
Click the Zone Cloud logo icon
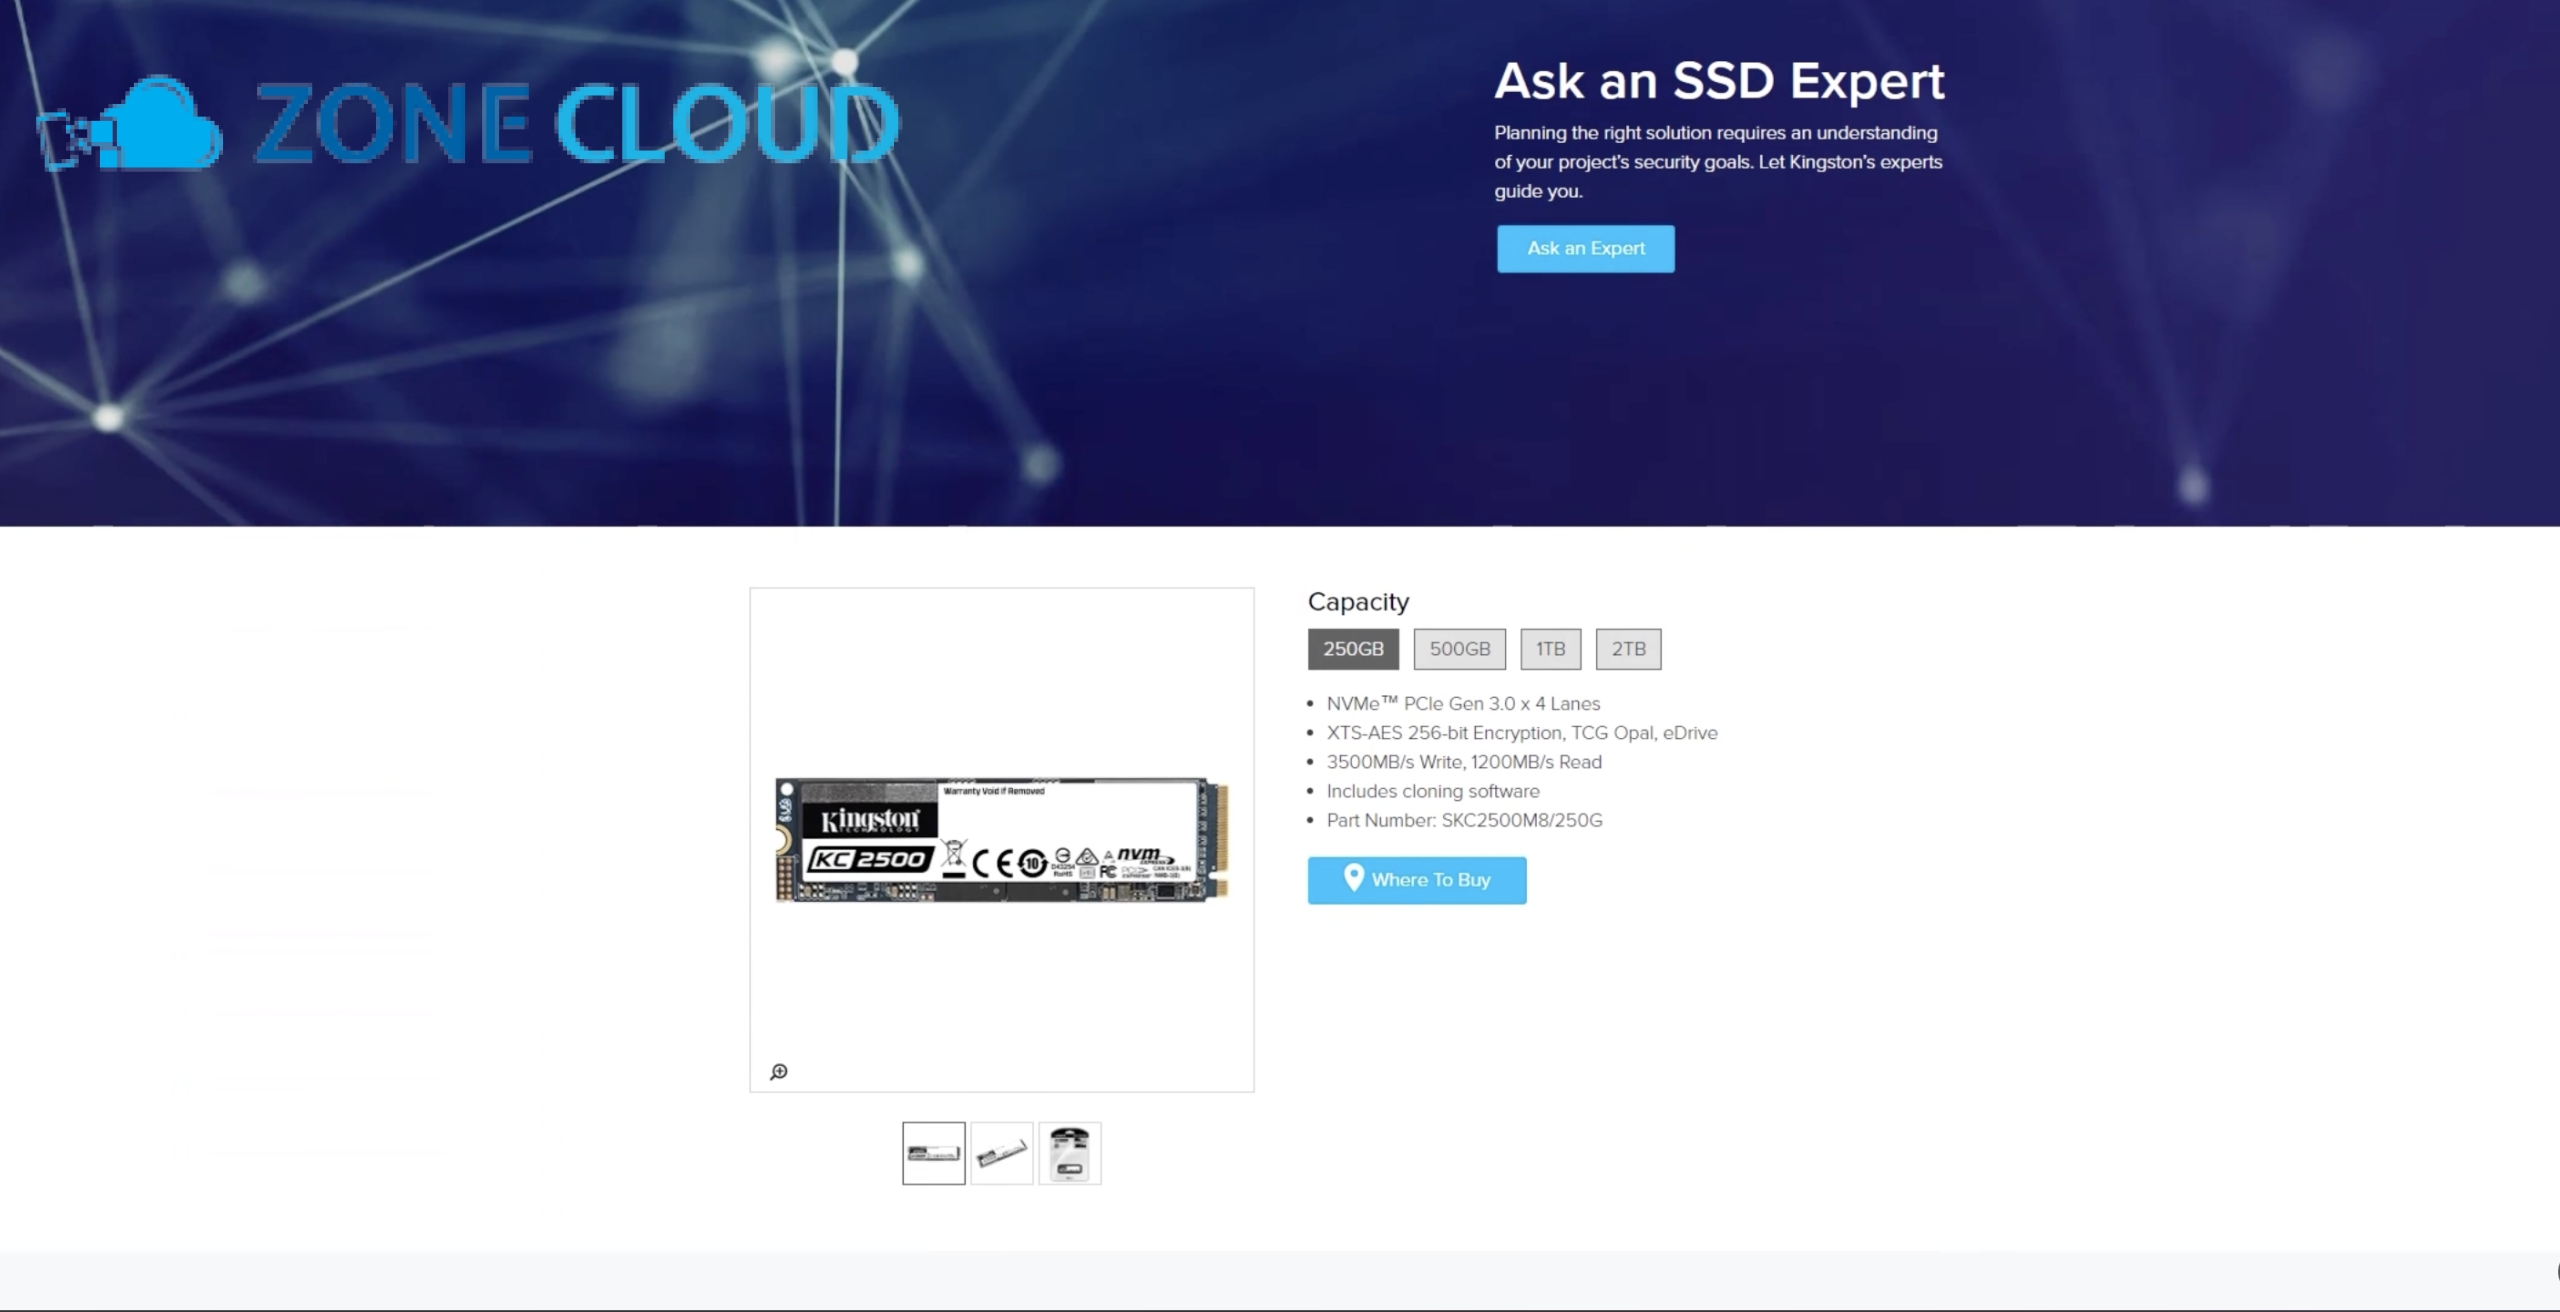(130, 124)
